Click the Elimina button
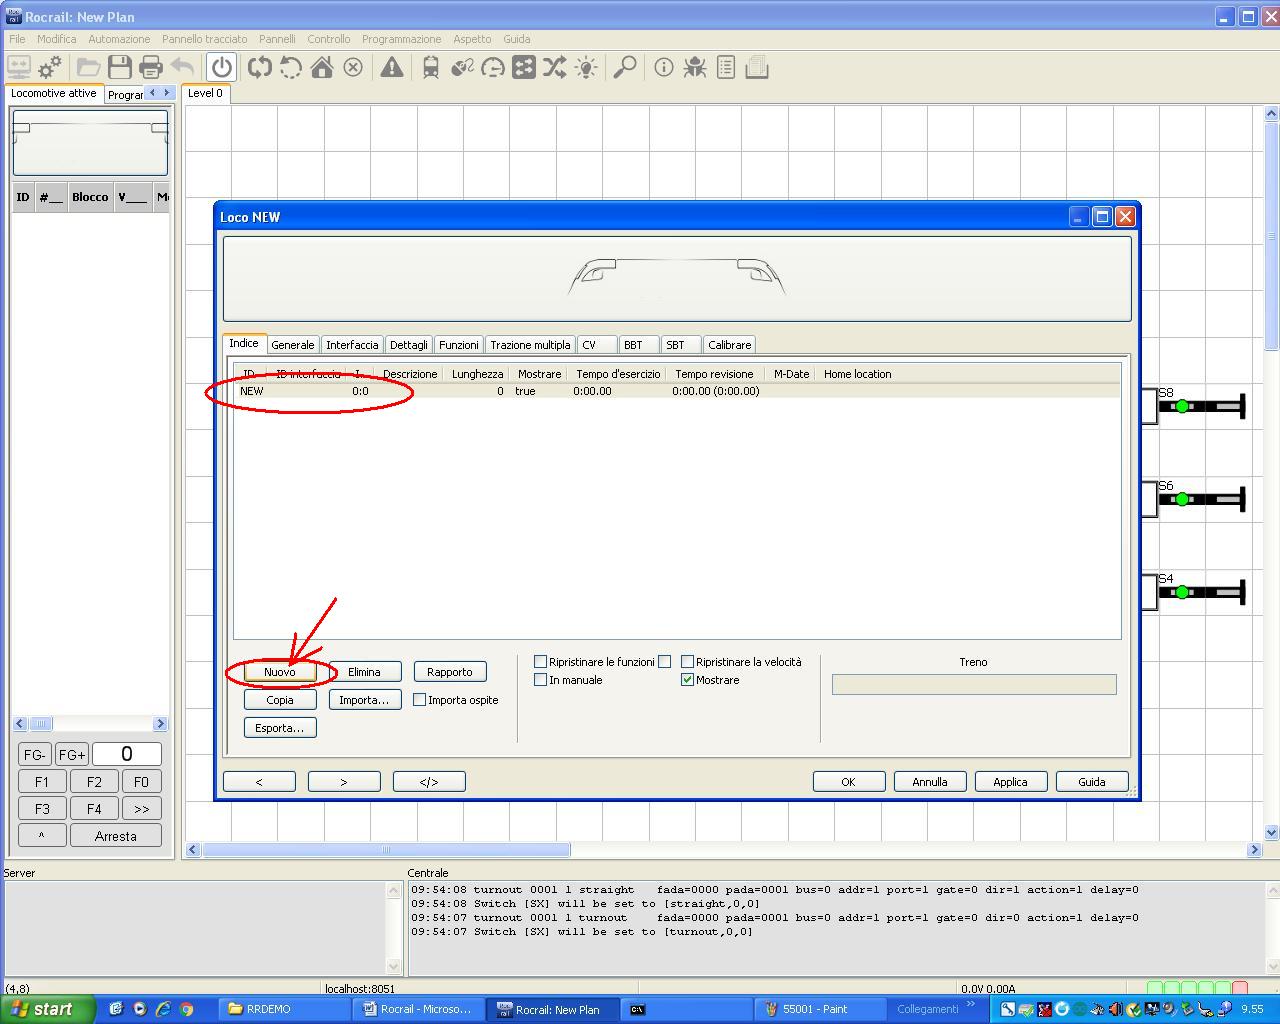This screenshot has width=1280, height=1024. click(x=365, y=672)
